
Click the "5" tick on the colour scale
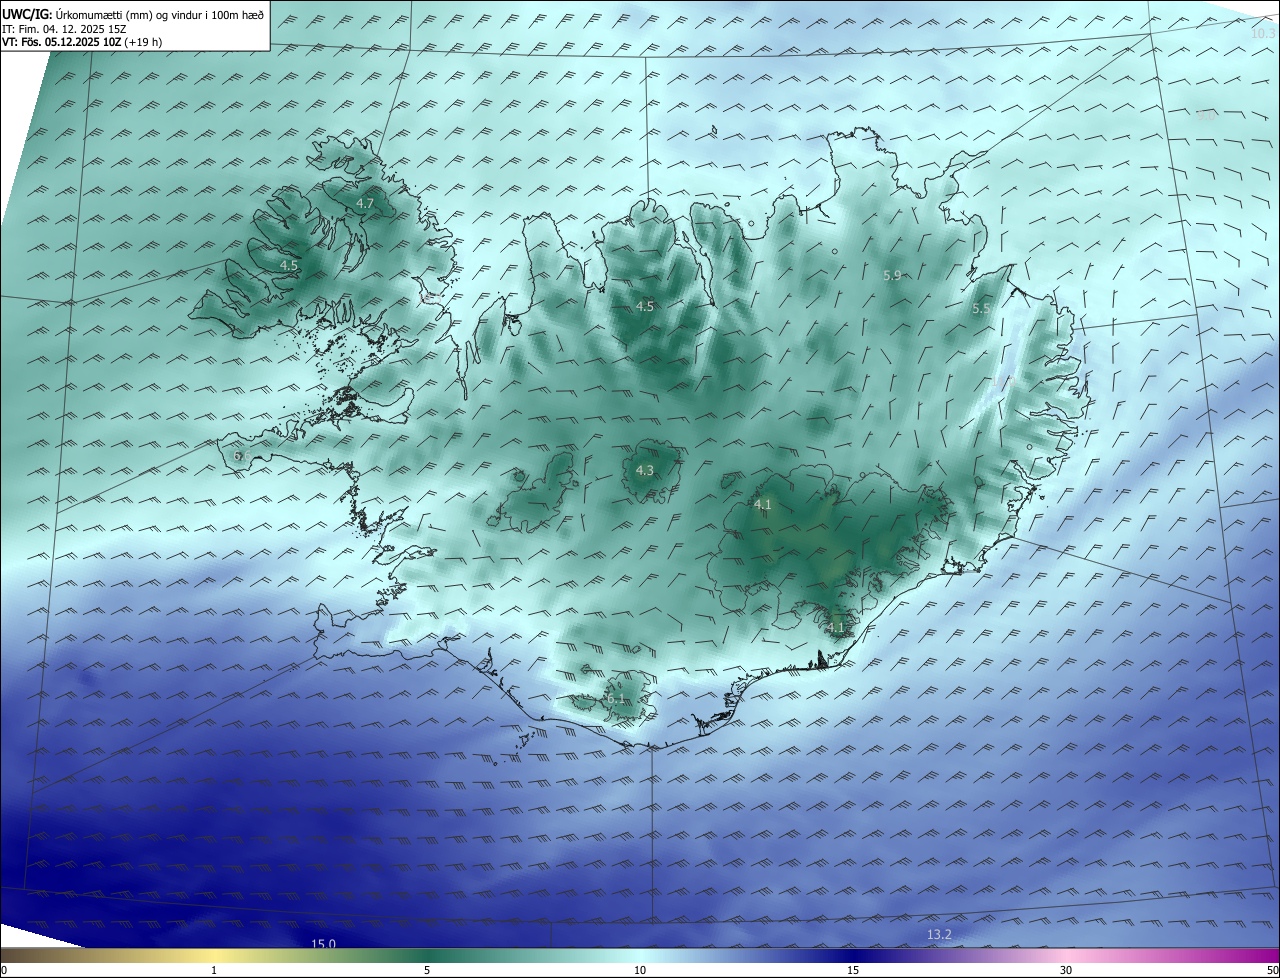click(x=427, y=970)
